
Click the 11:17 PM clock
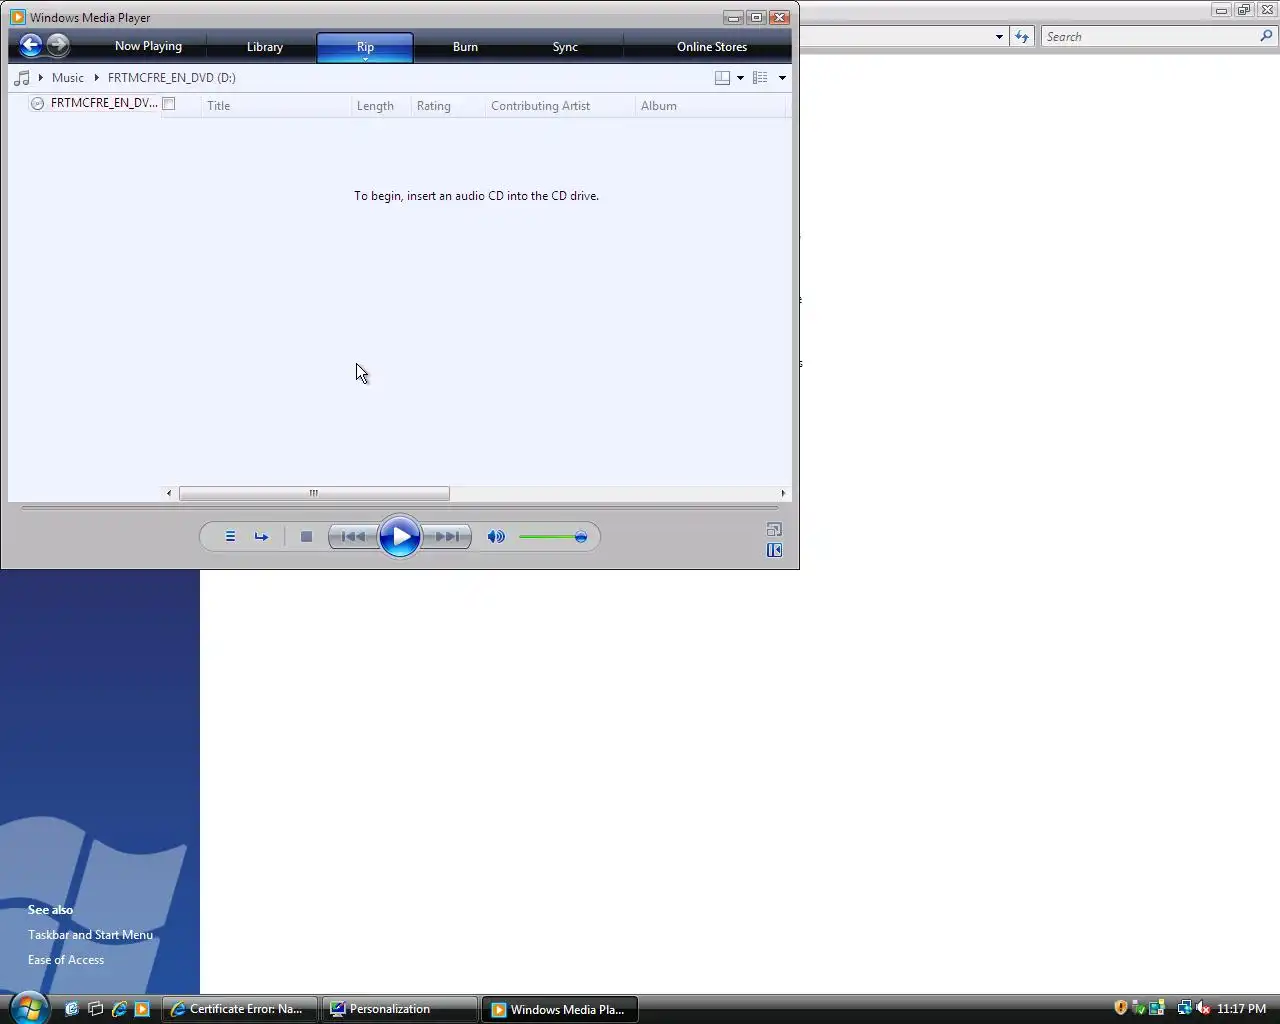click(1241, 1009)
